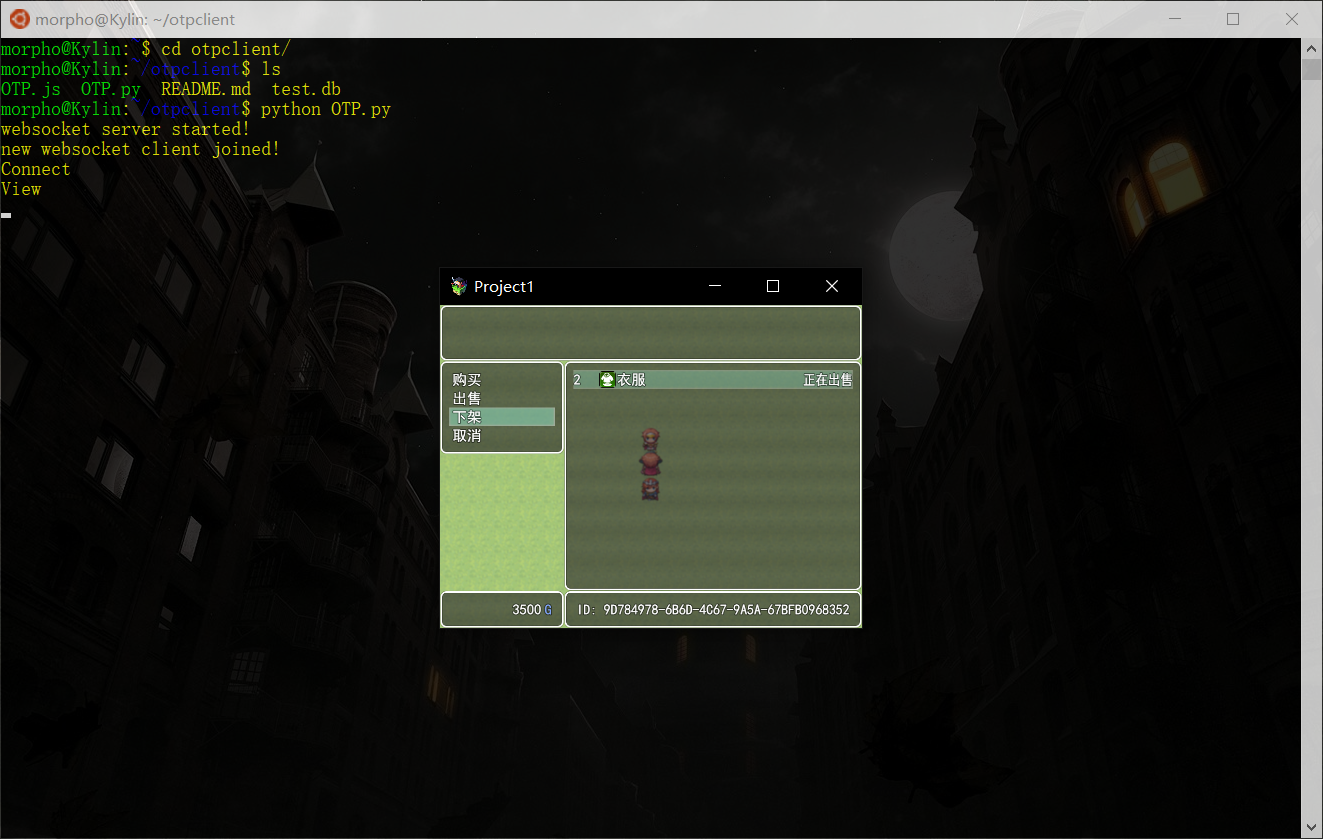Click README.md in the ls output
1323x839 pixels.
(x=206, y=89)
